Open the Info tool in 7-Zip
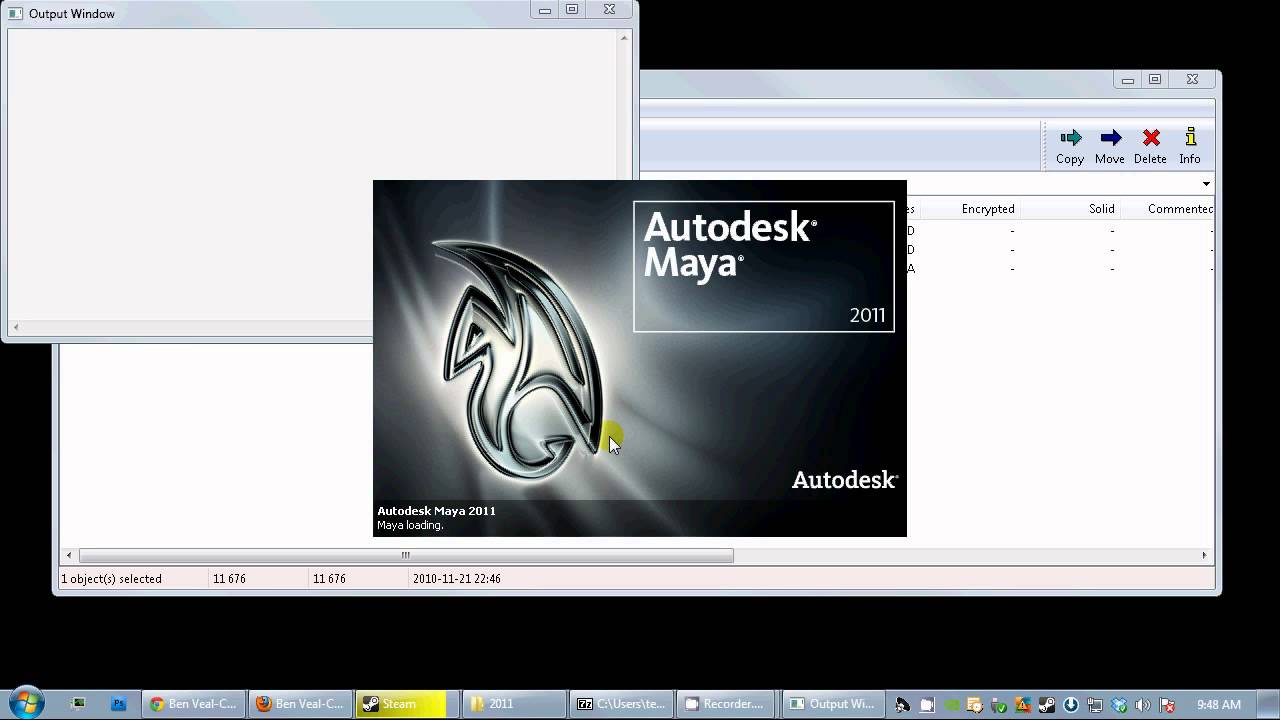Screen dimensions: 1280x720 tap(1190, 146)
